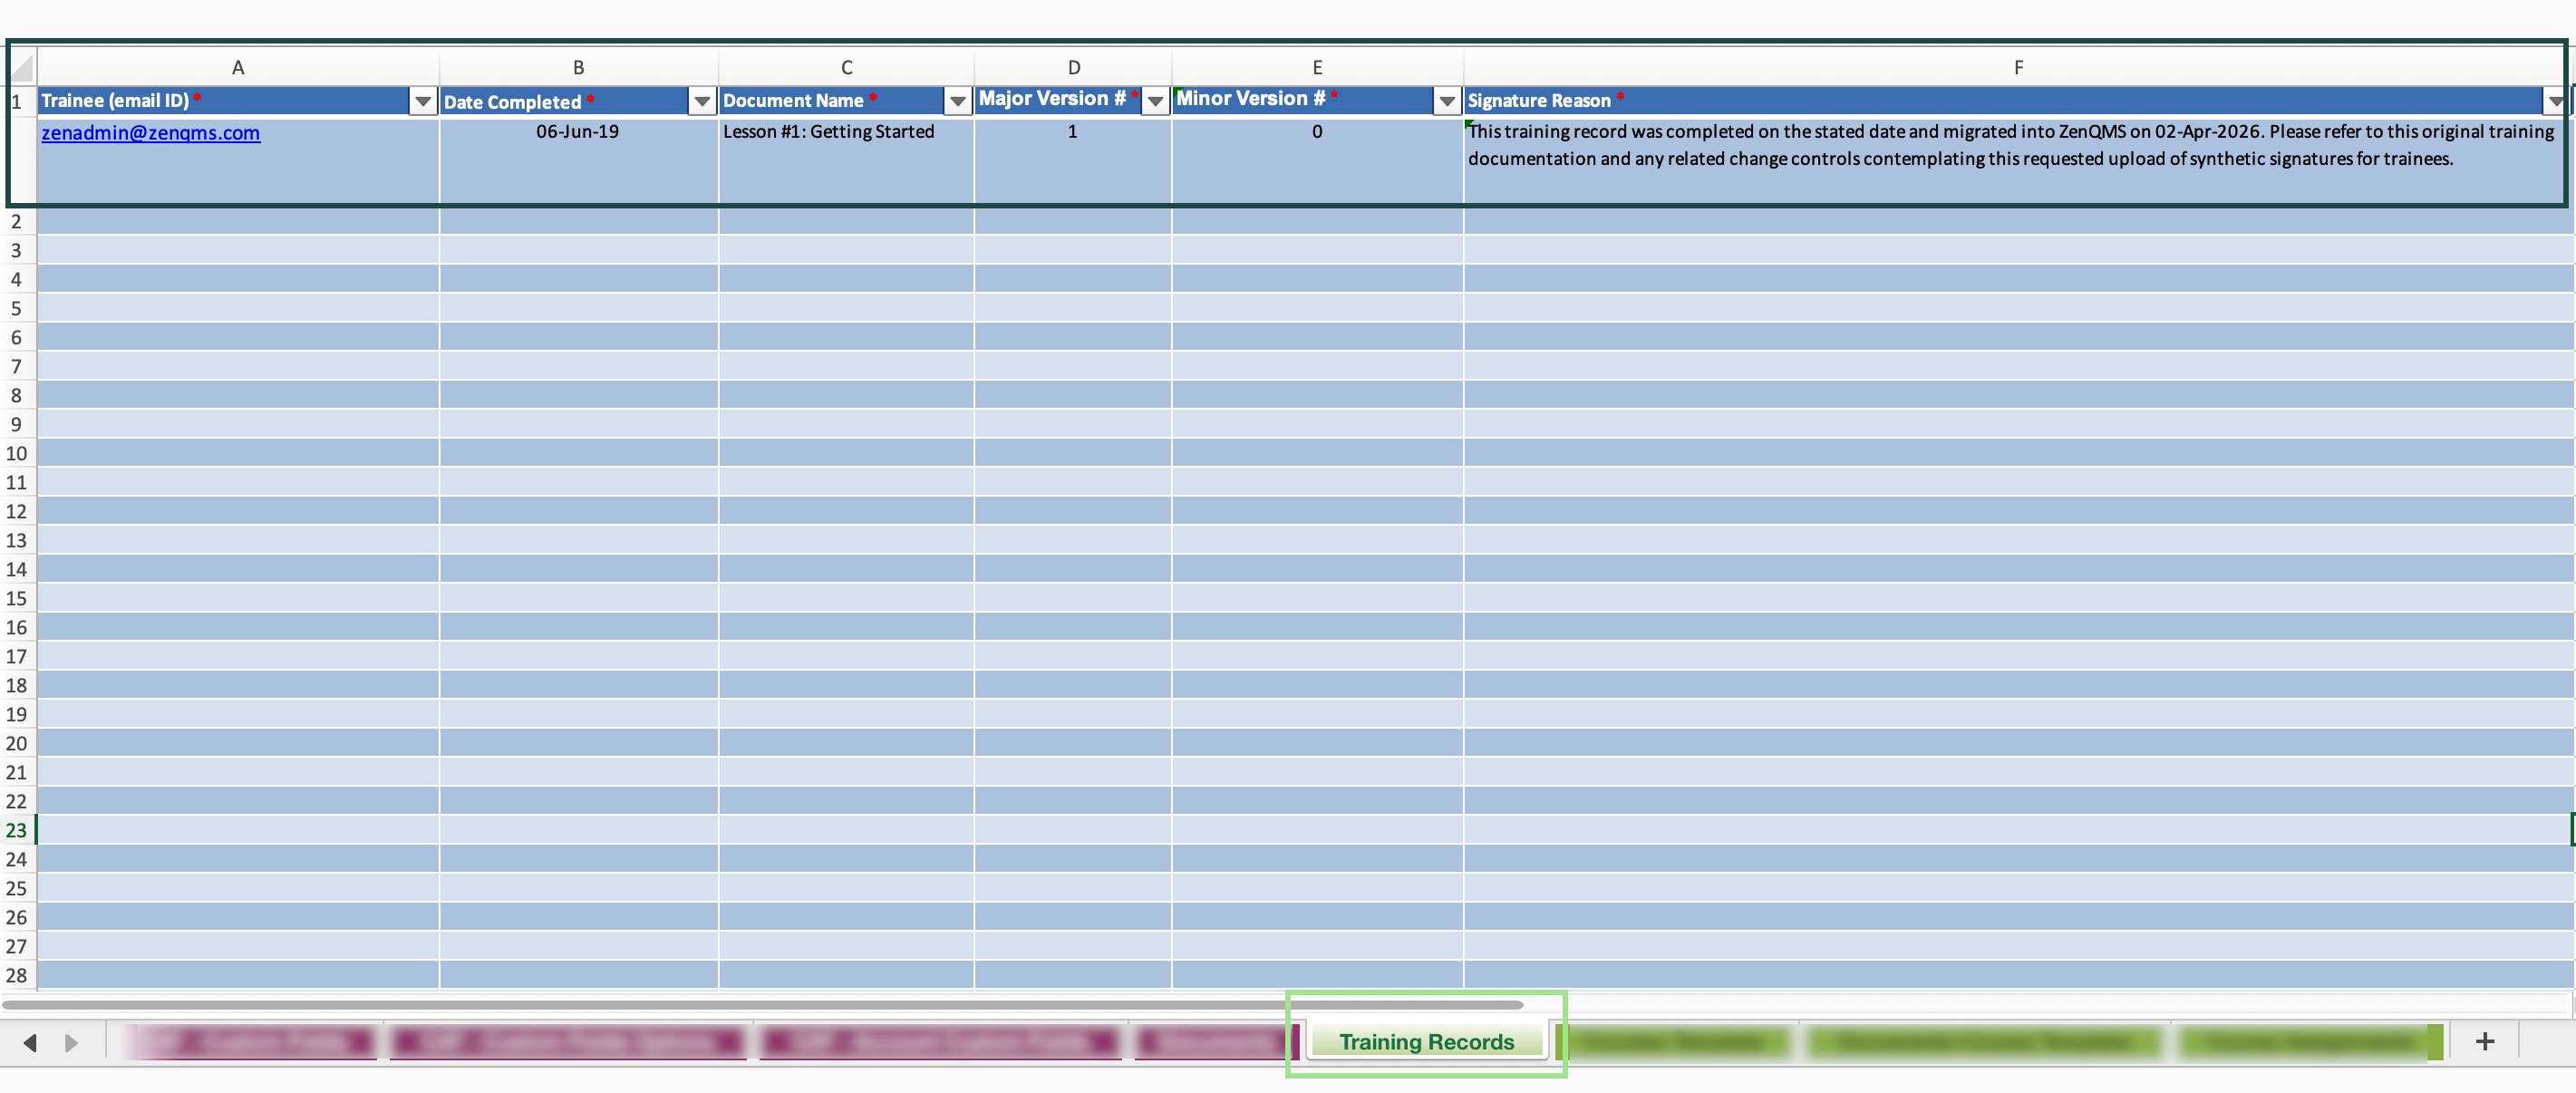Image resolution: width=2576 pixels, height=1093 pixels.
Task: Select column E header
Action: [x=1317, y=68]
